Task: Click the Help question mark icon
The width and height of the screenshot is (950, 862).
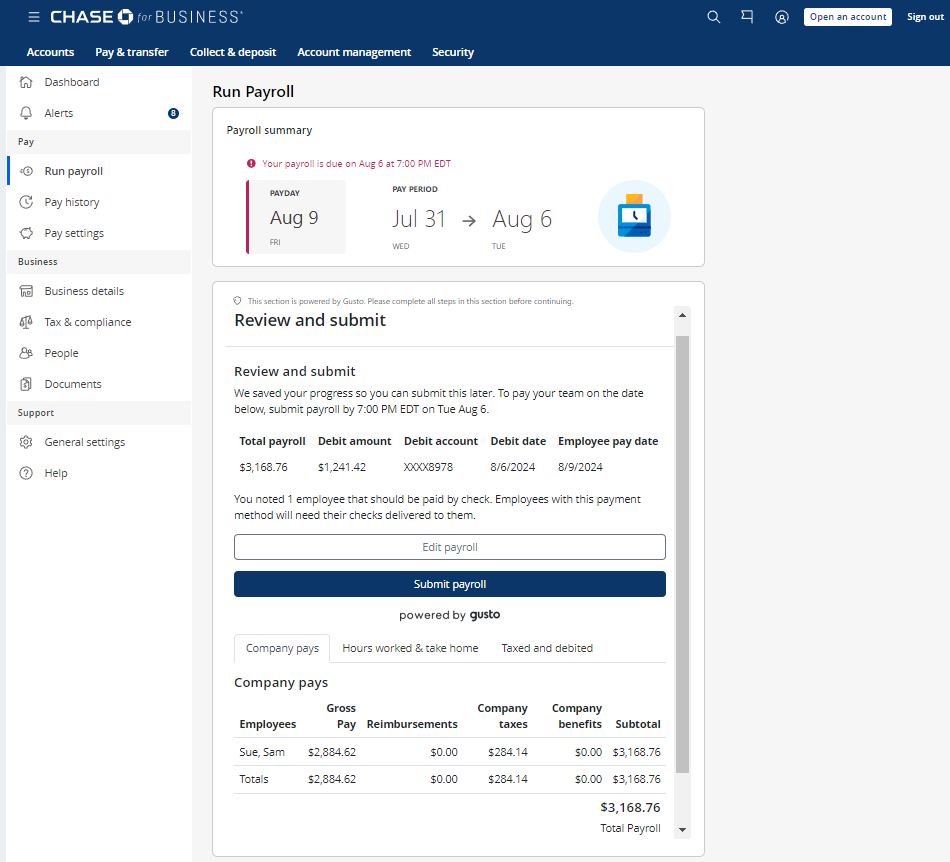Action: (27, 473)
